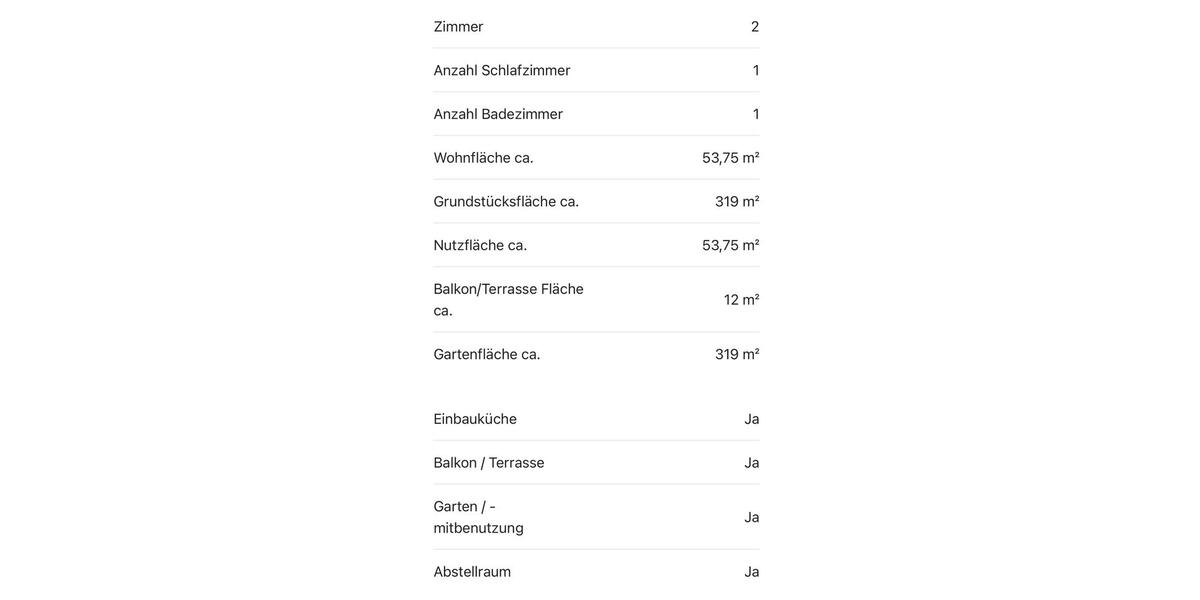Click the Balkon / Terrasse label
This screenshot has width=1200, height=600.
pyautogui.click(x=489, y=463)
